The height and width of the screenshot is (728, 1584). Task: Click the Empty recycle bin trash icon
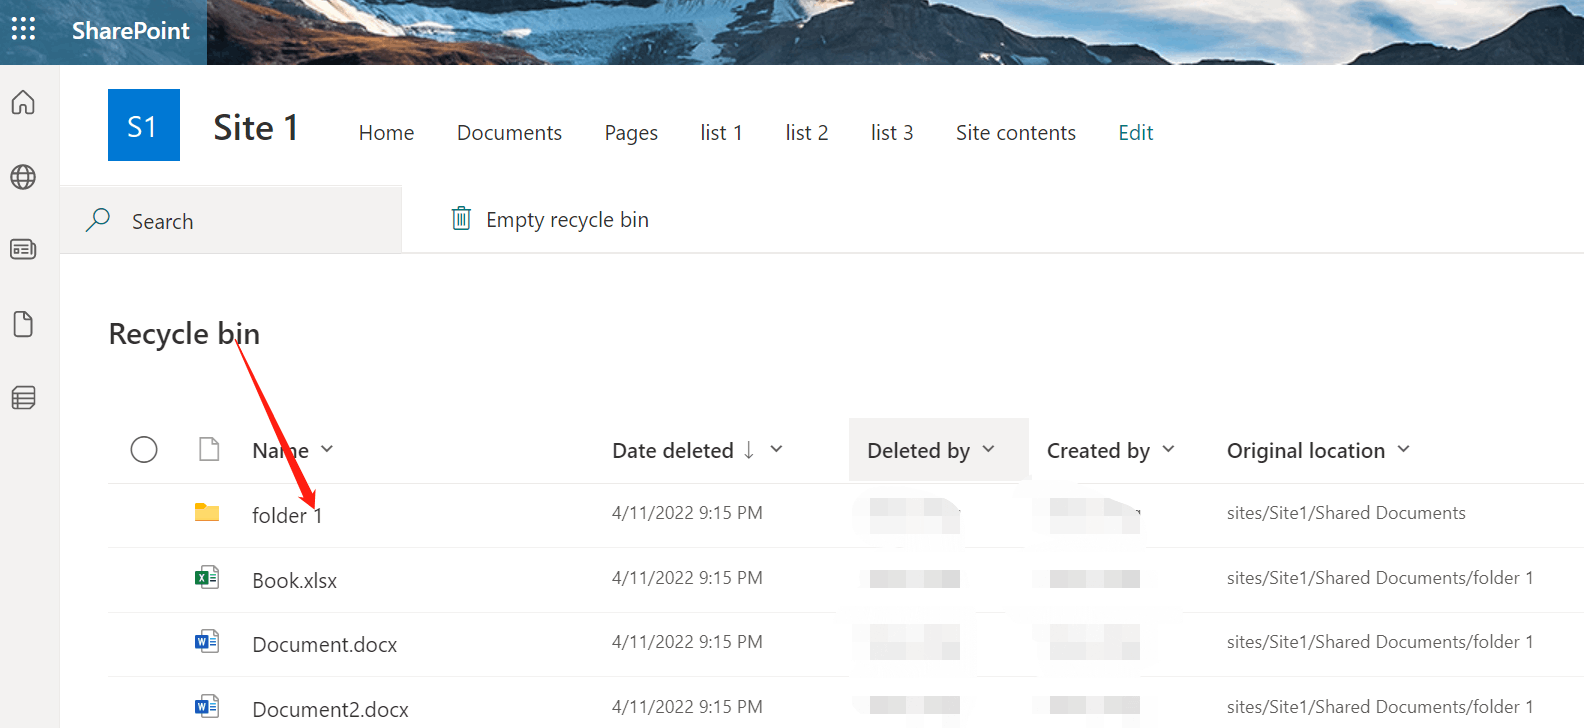(461, 218)
